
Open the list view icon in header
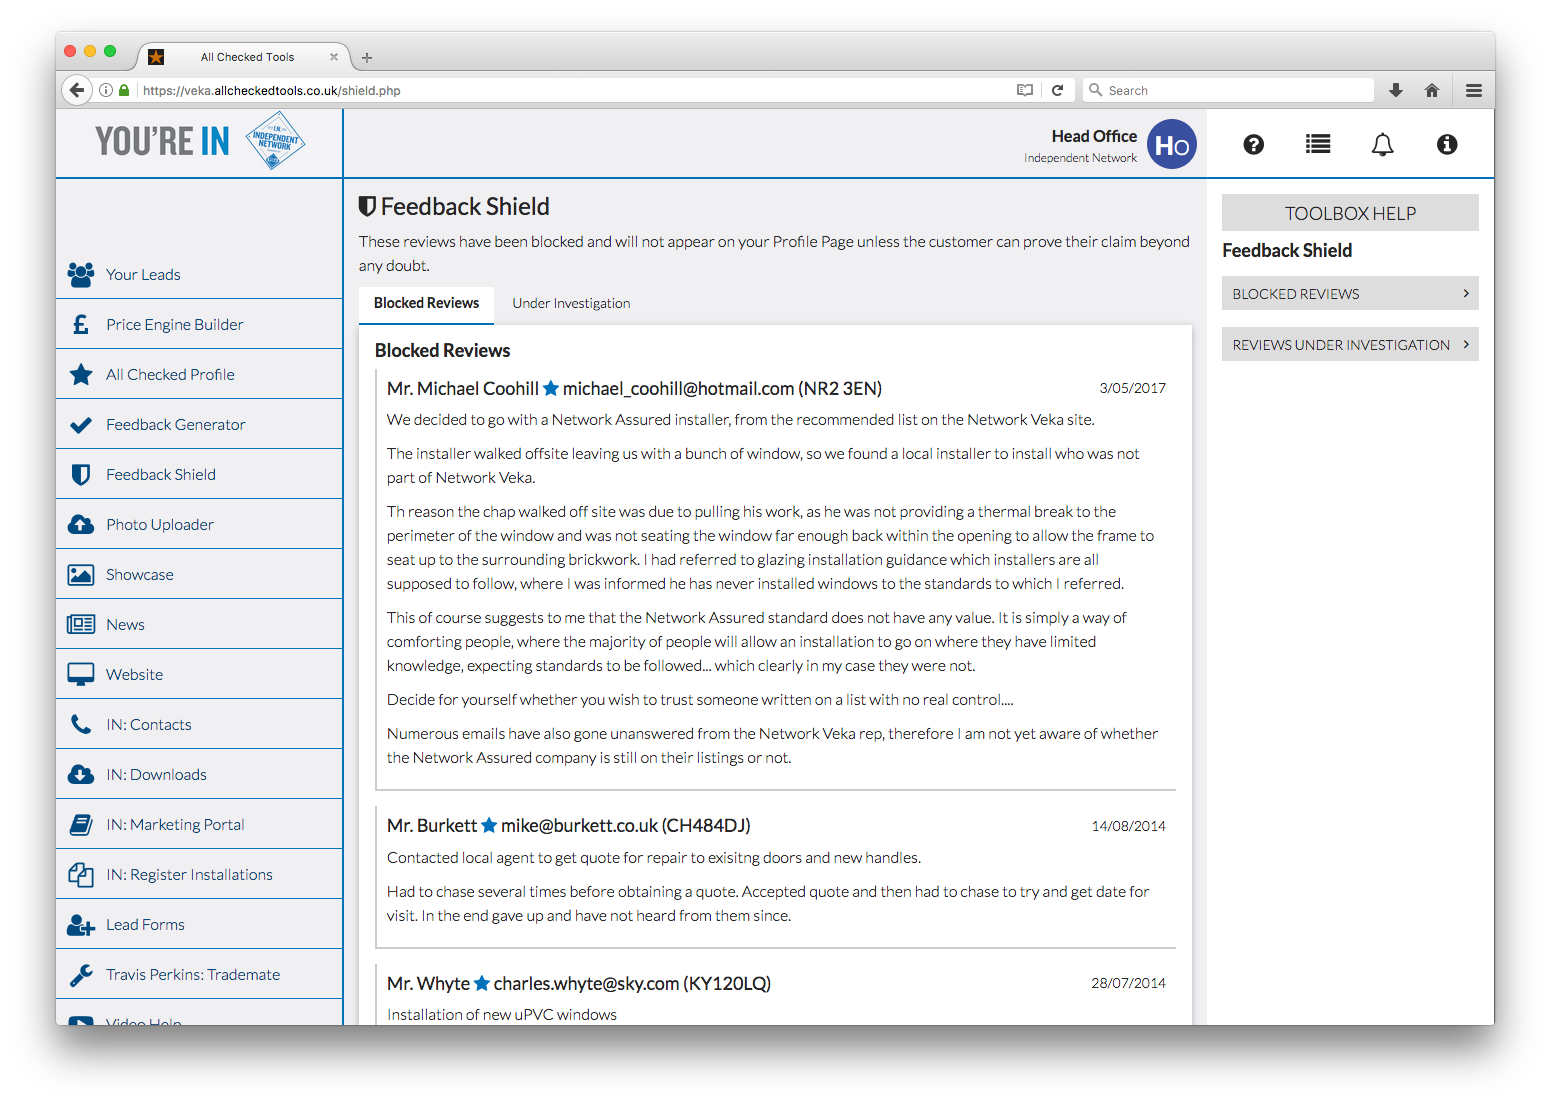tap(1317, 145)
